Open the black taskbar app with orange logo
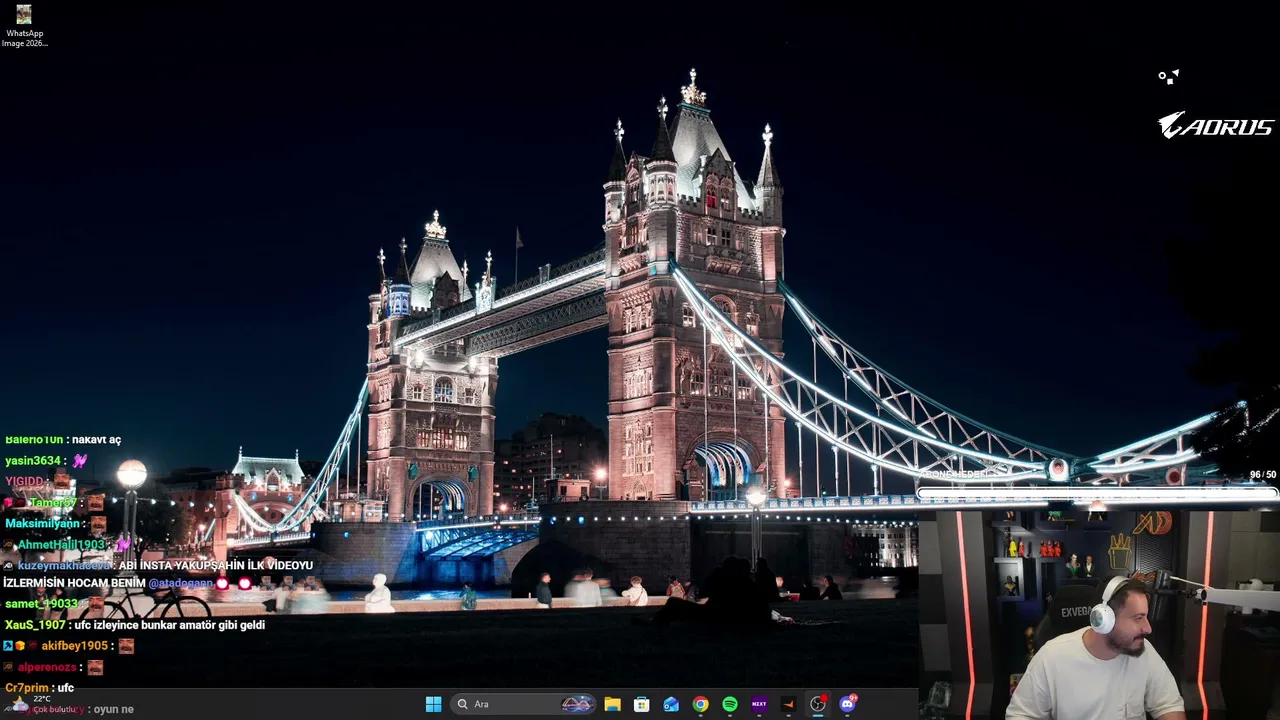The image size is (1280, 720). tap(788, 704)
